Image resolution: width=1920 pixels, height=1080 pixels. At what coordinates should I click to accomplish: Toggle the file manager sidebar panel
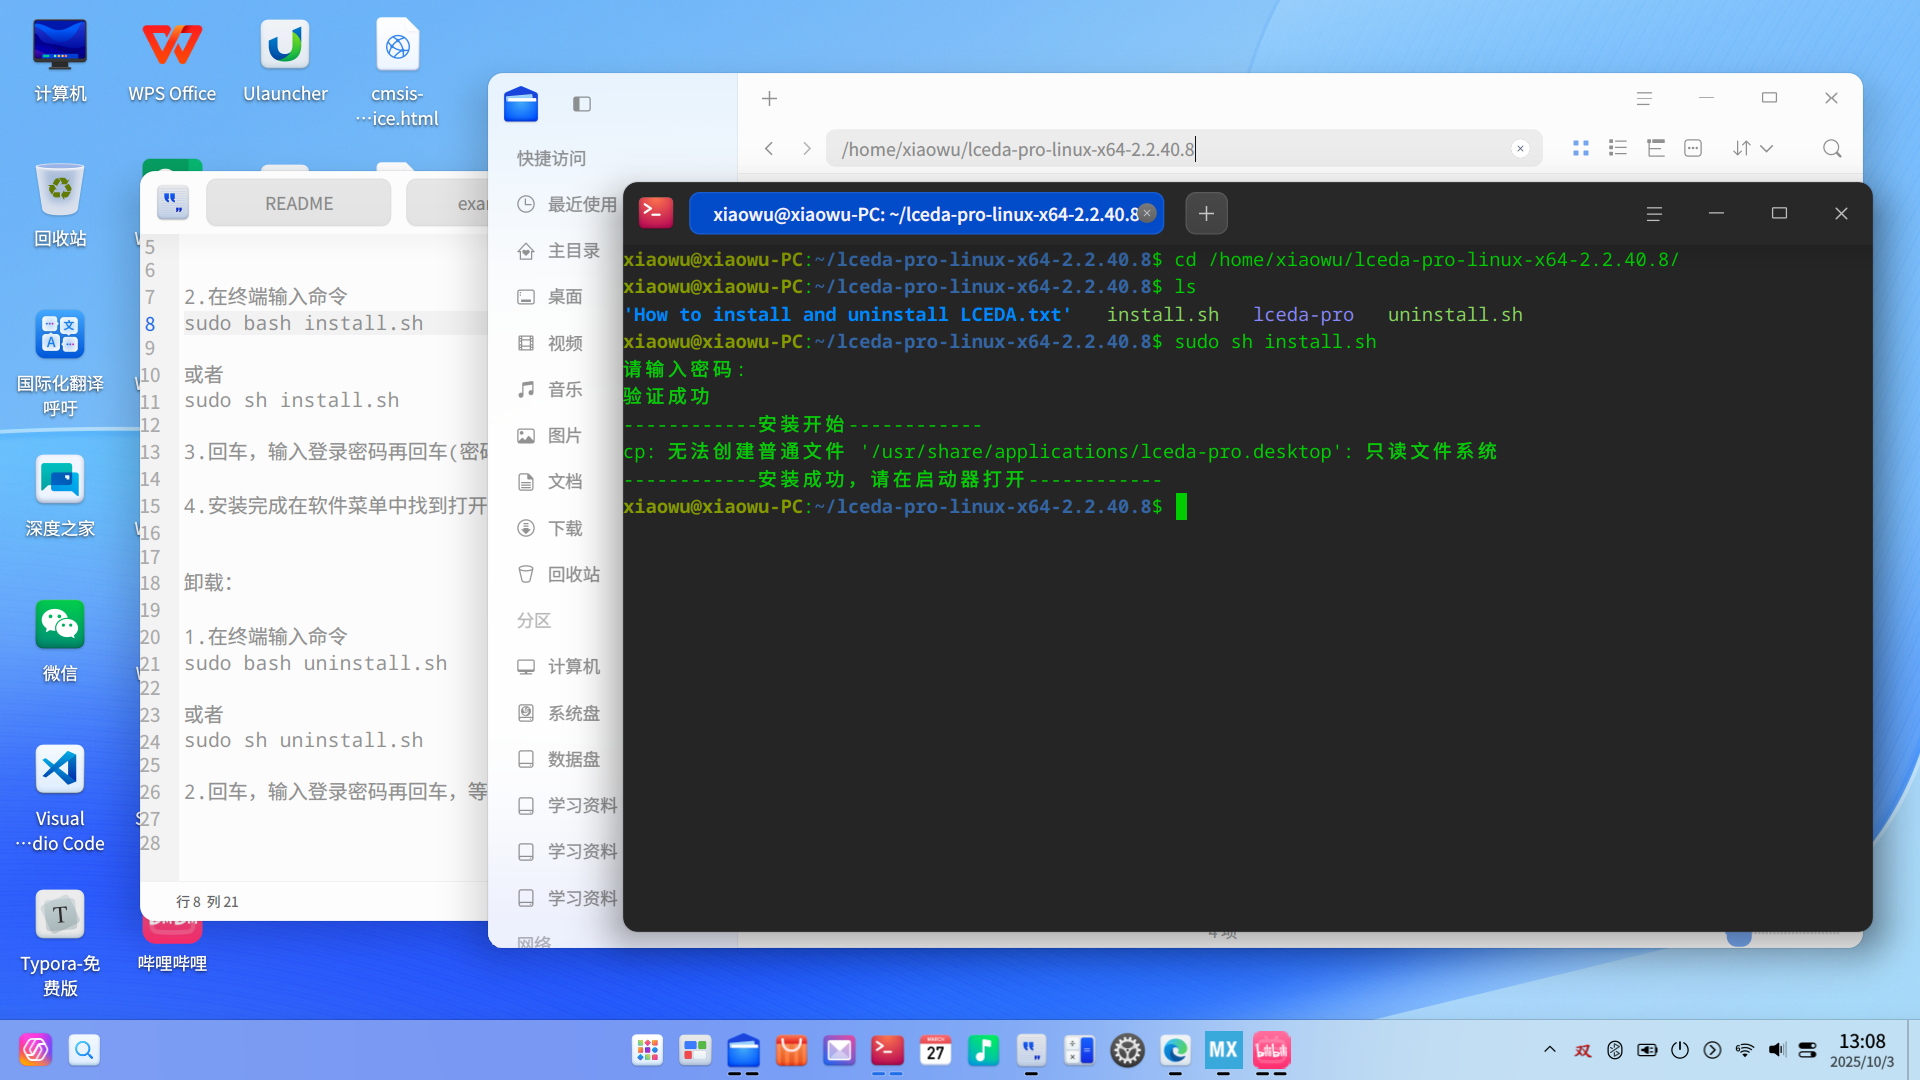click(582, 104)
